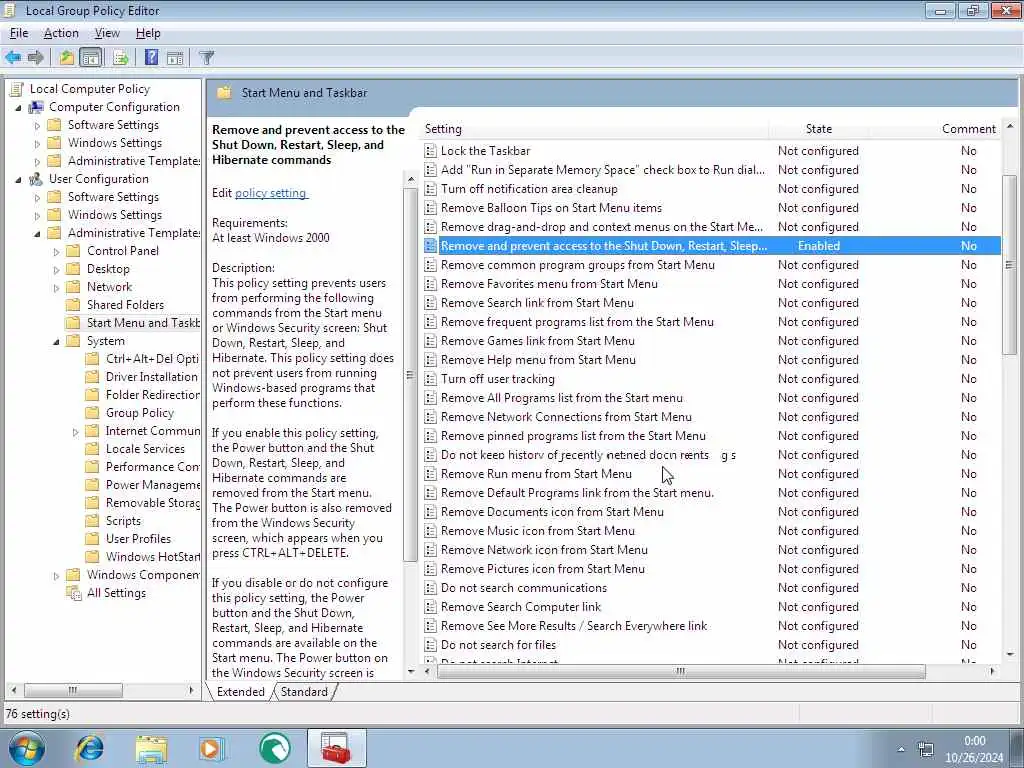Click the tree pane horizontal scrollbar thumb

click(72, 690)
